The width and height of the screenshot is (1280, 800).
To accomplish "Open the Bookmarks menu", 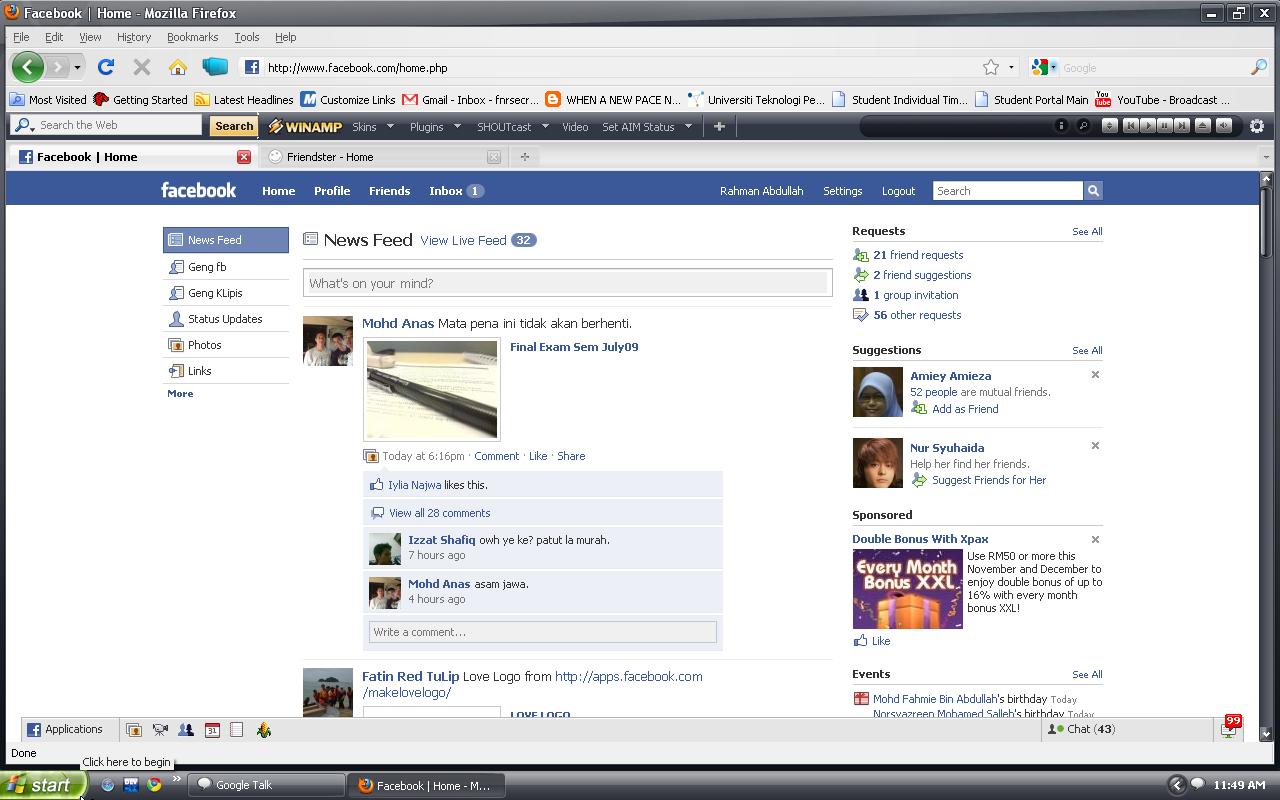I will [x=192, y=37].
